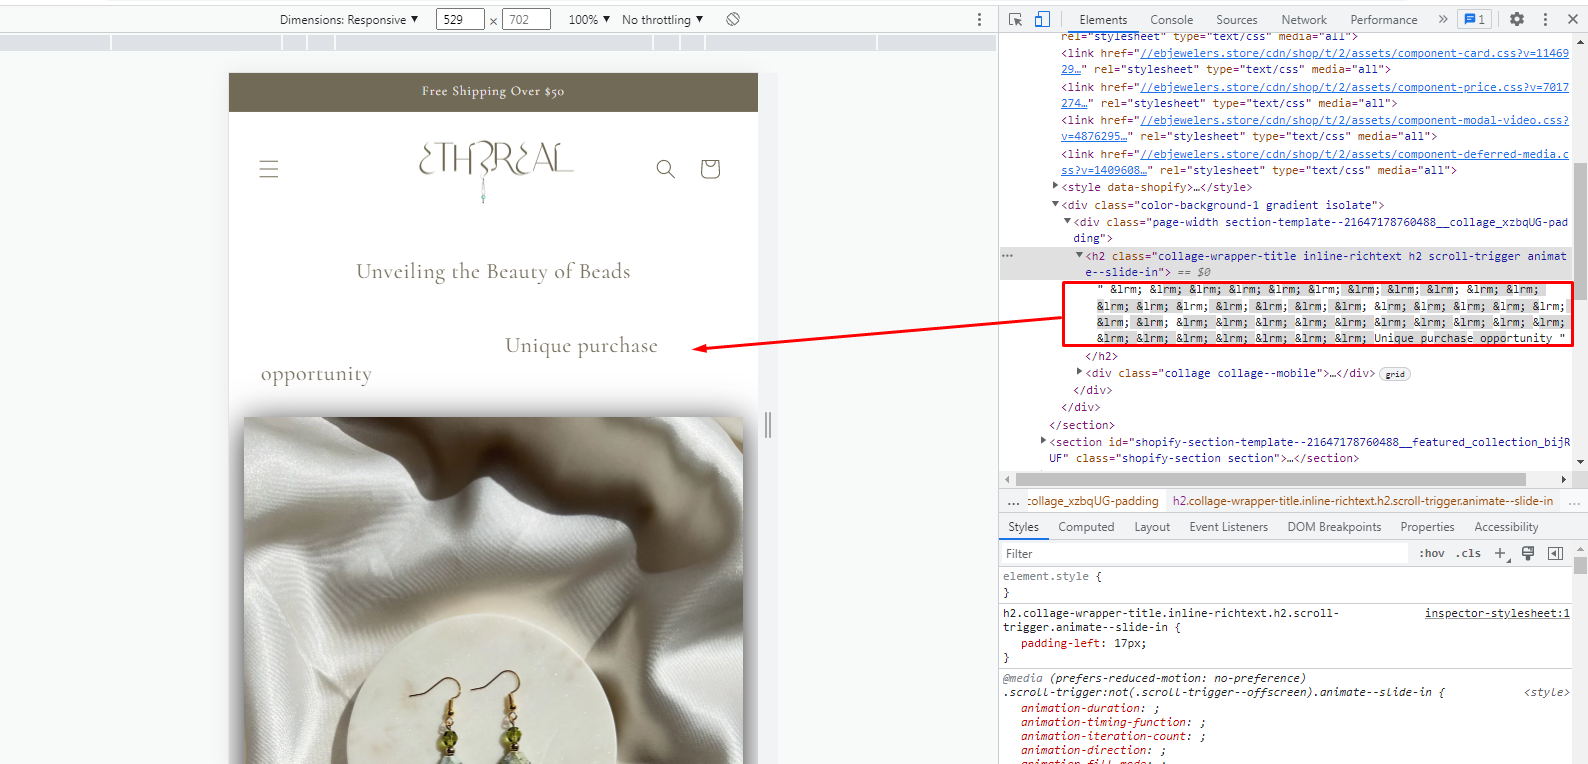Open the shopping cart icon
Viewport: 1588px width, 764px height.
point(710,169)
